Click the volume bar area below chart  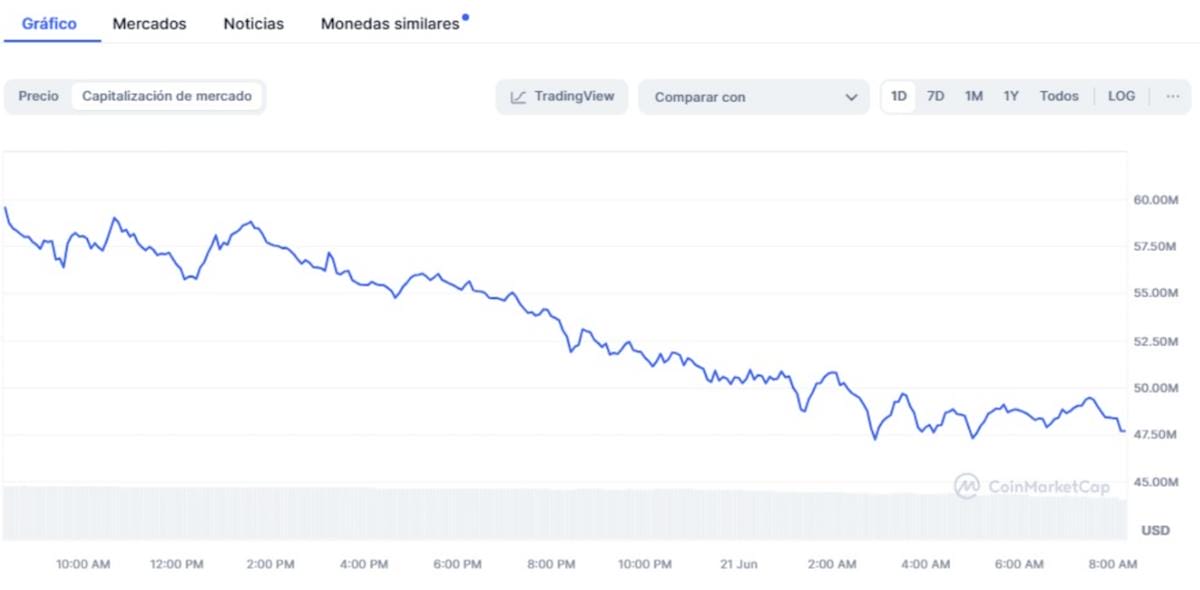pos(560,515)
